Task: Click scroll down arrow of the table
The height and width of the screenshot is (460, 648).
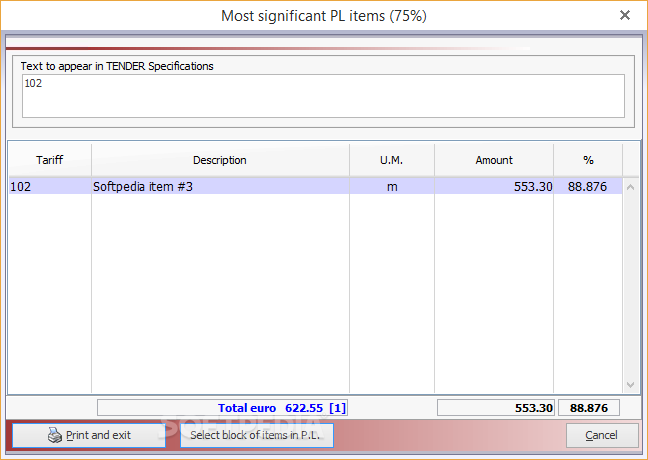Action: point(630,384)
